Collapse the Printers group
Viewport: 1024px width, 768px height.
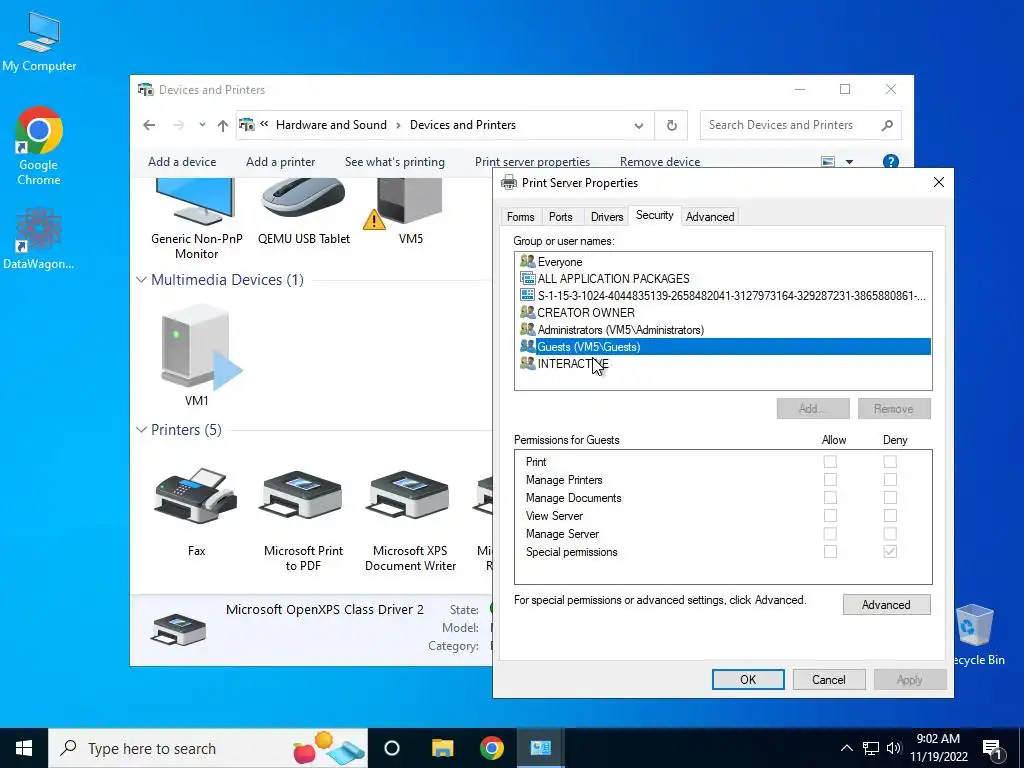coord(141,430)
